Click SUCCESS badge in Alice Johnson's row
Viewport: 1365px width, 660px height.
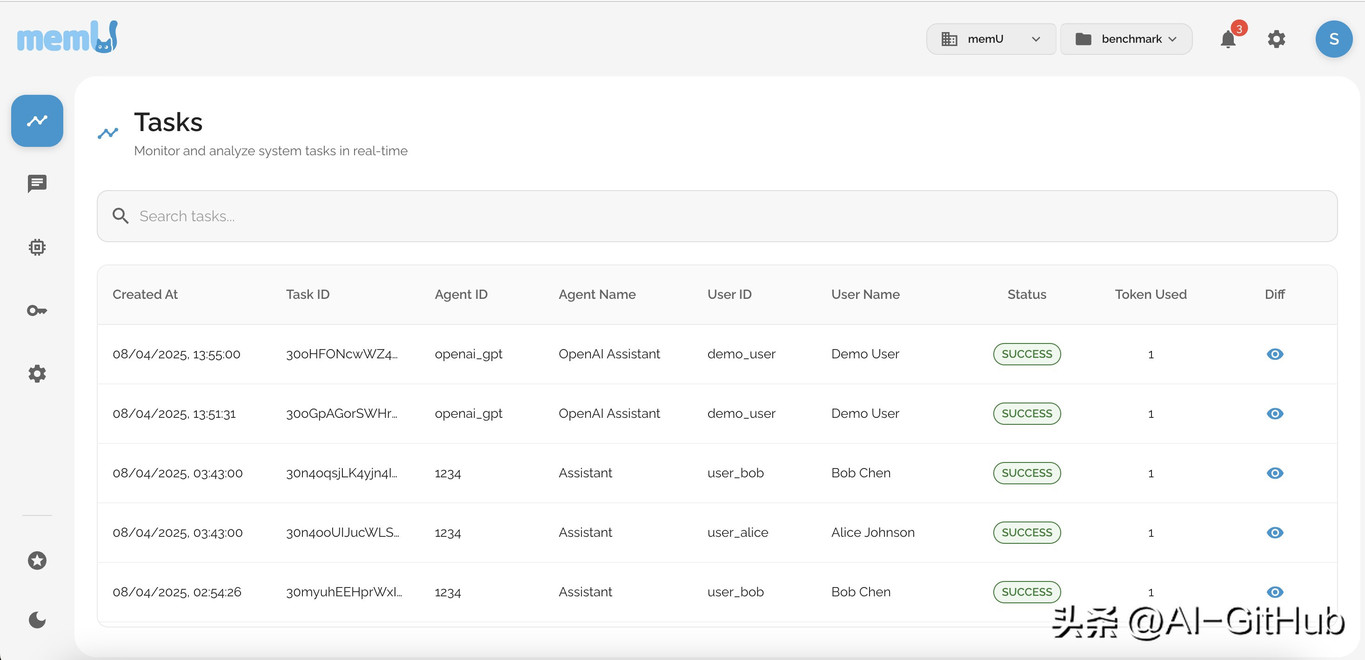coord(1027,532)
